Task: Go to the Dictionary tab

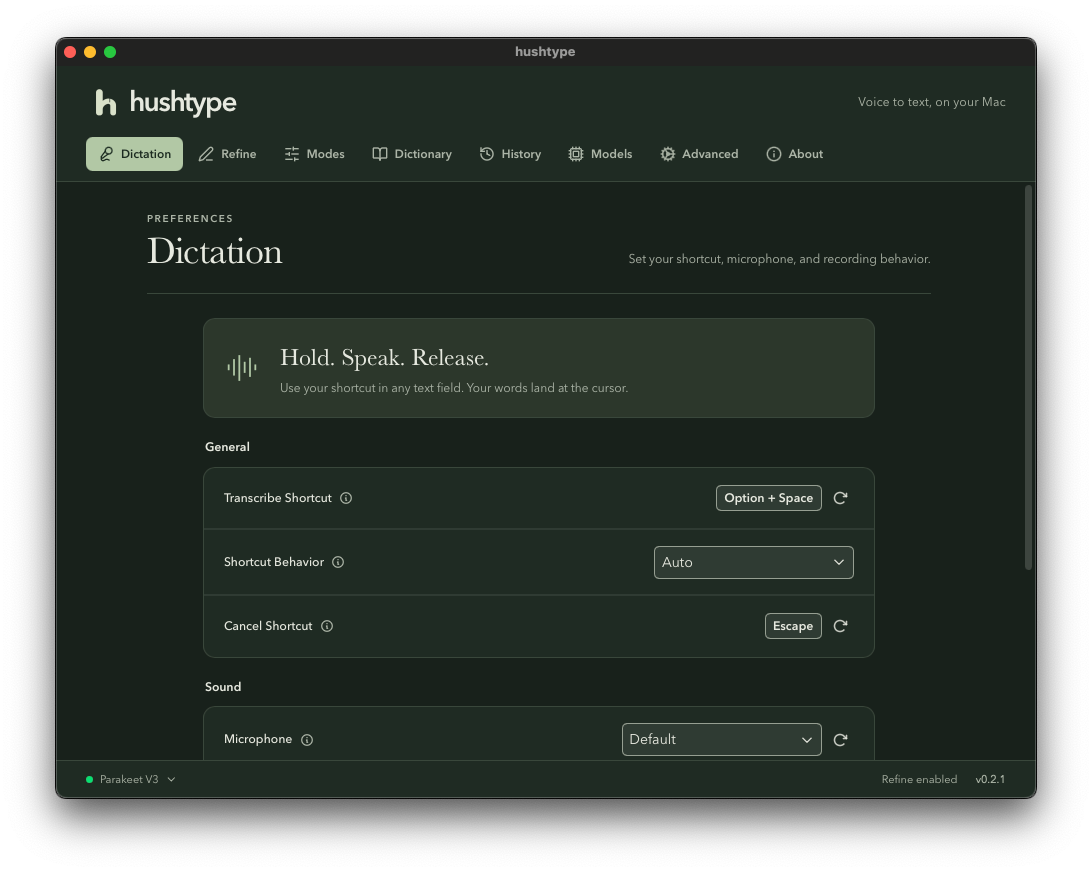Action: coord(412,154)
